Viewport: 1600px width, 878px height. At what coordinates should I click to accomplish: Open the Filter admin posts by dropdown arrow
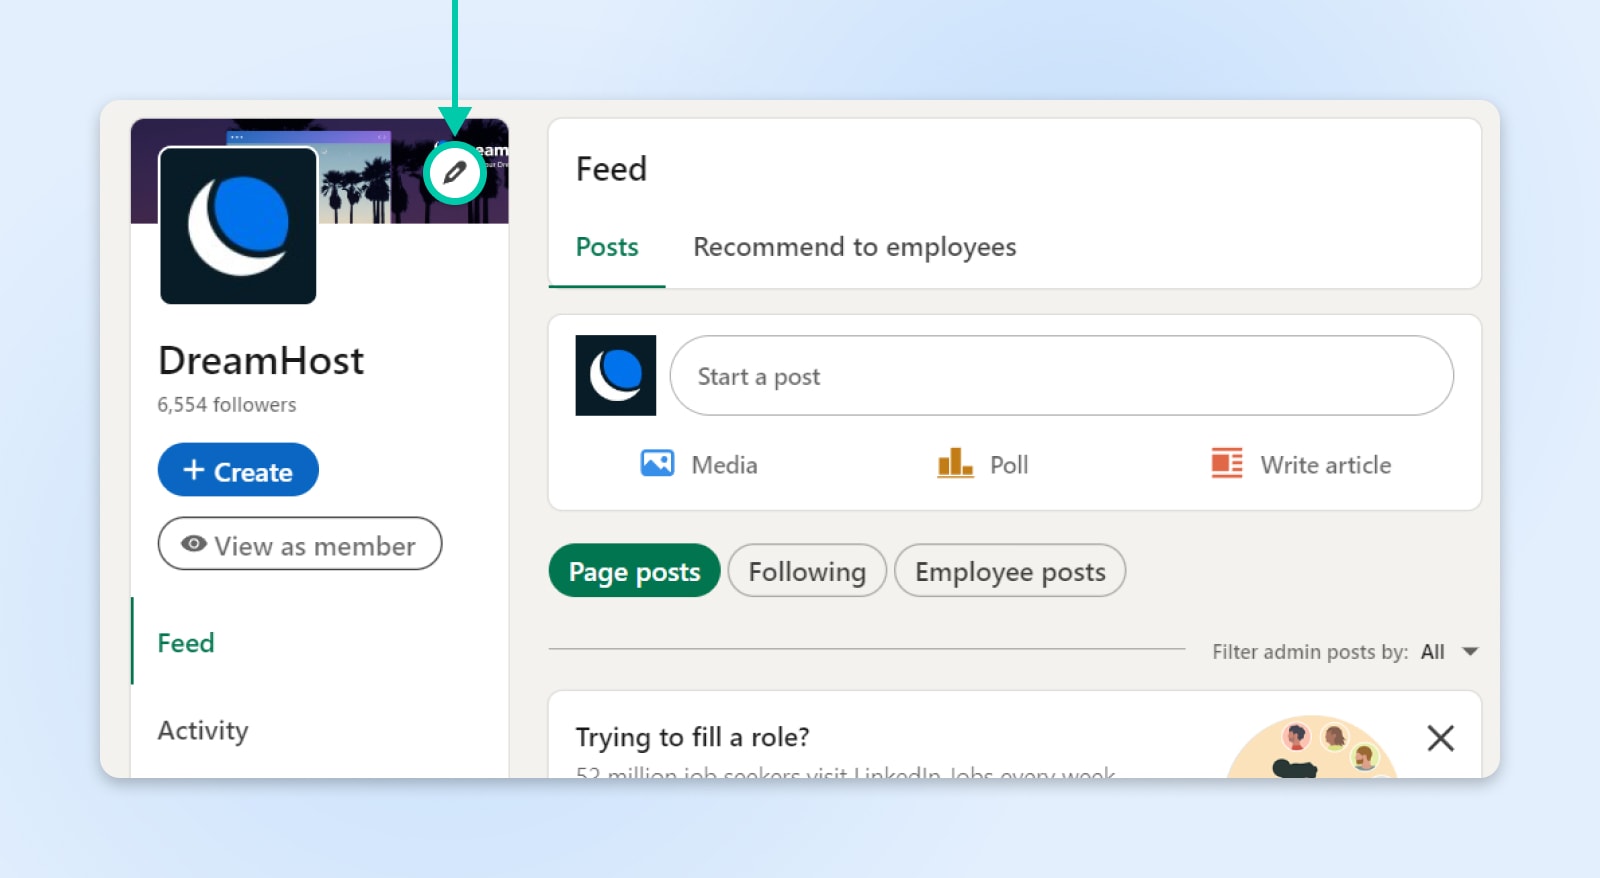point(1470,652)
